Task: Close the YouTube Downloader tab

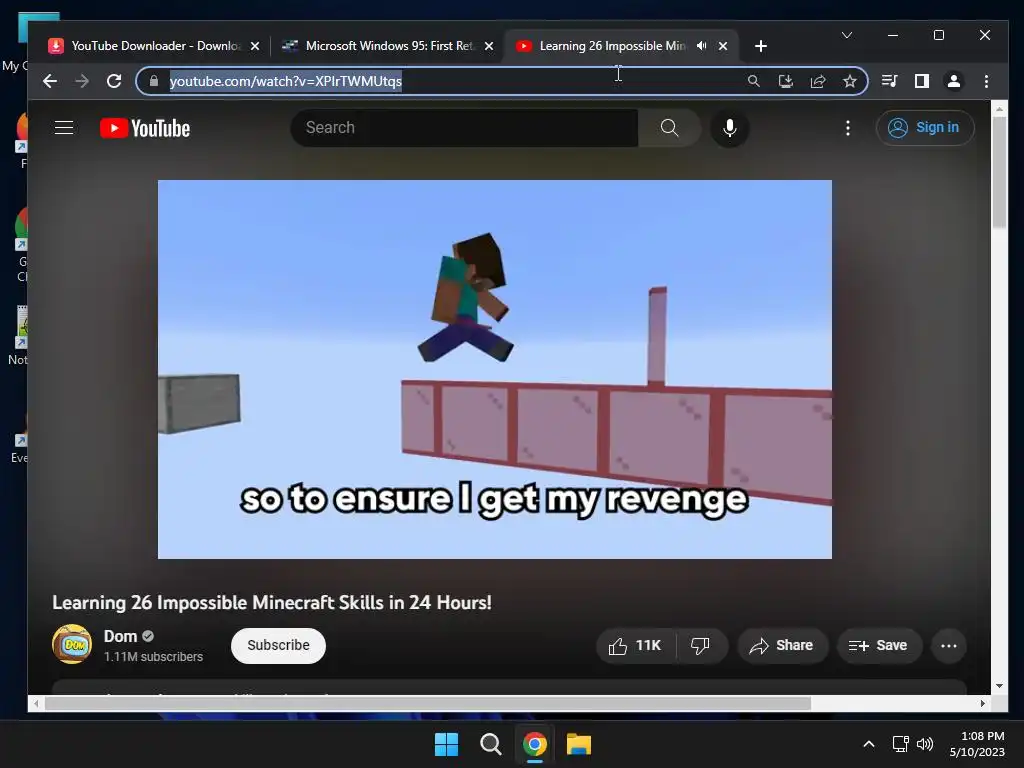Action: [255, 46]
